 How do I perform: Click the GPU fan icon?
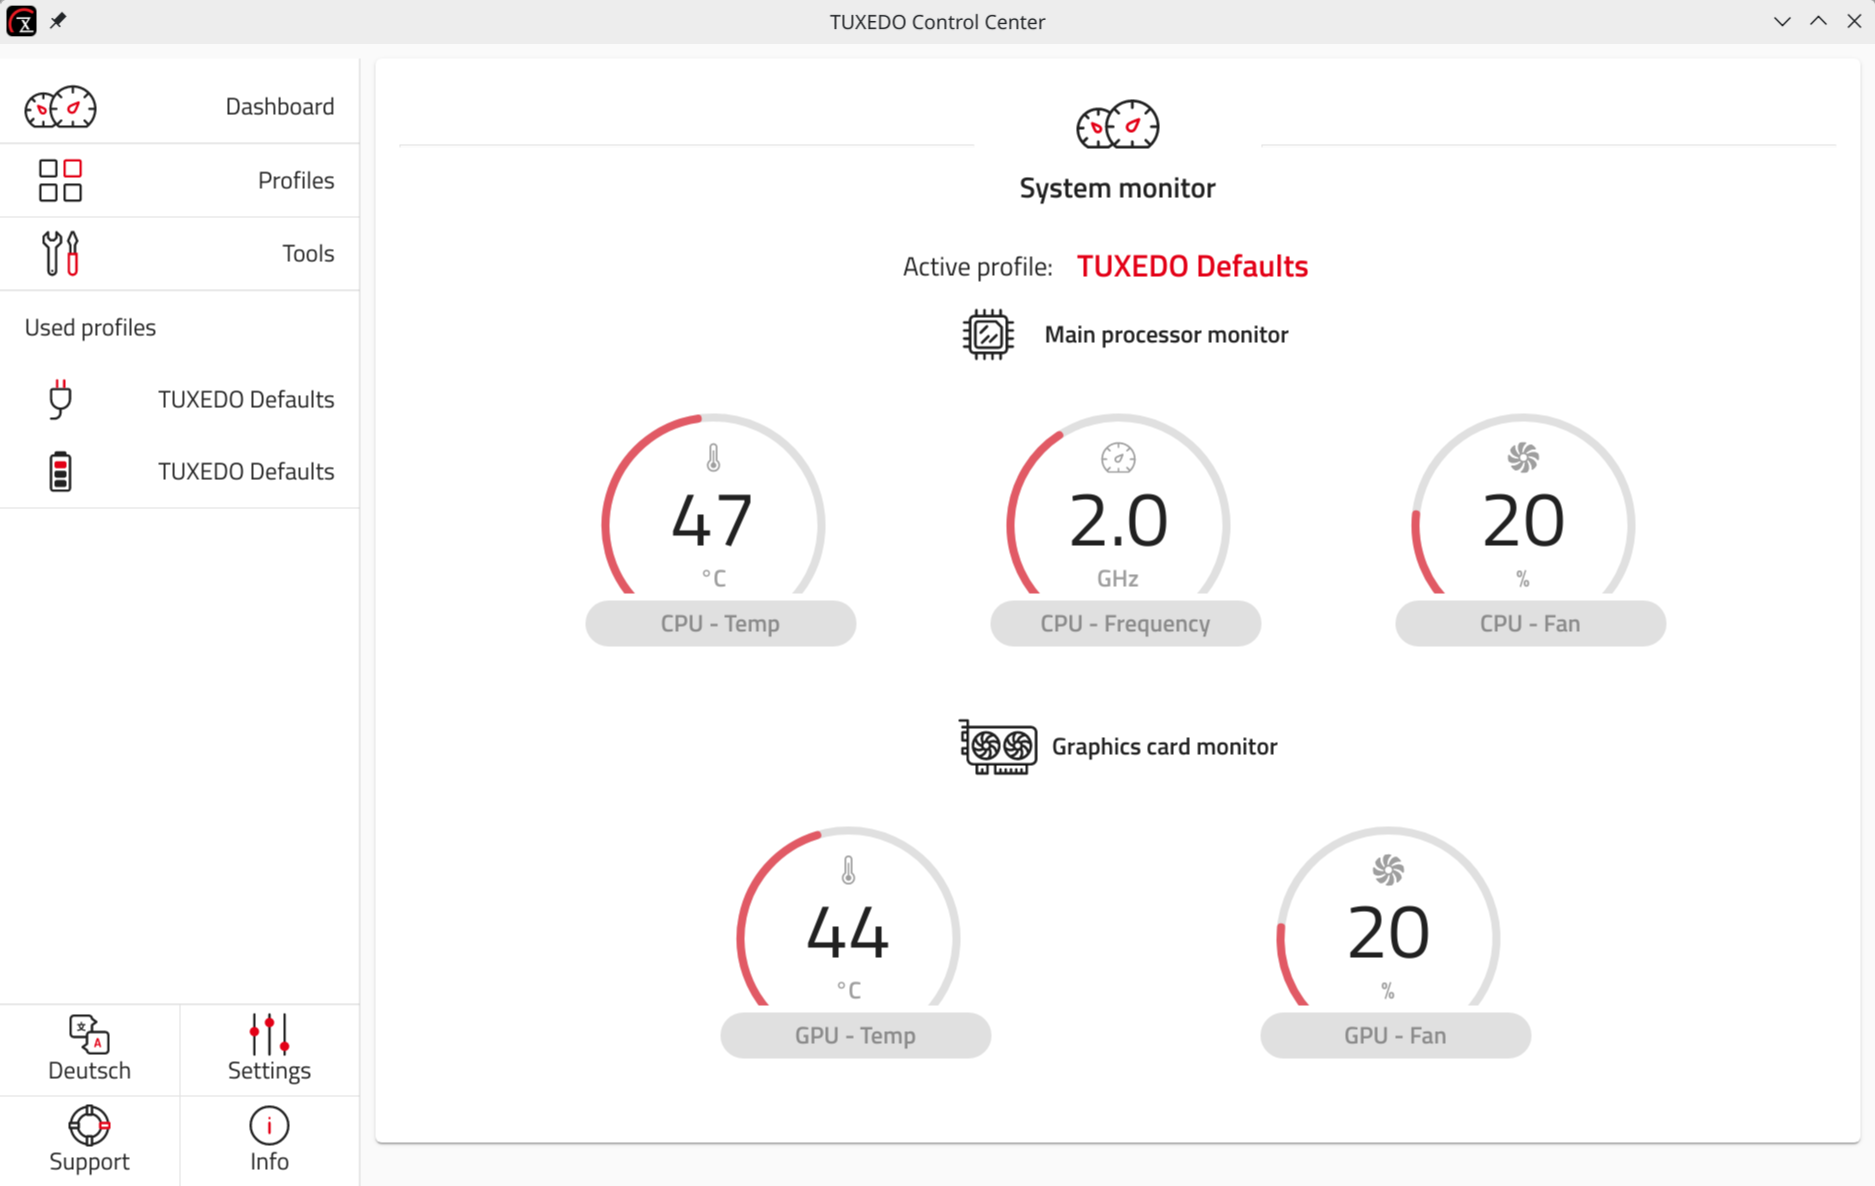pyautogui.click(x=1388, y=870)
